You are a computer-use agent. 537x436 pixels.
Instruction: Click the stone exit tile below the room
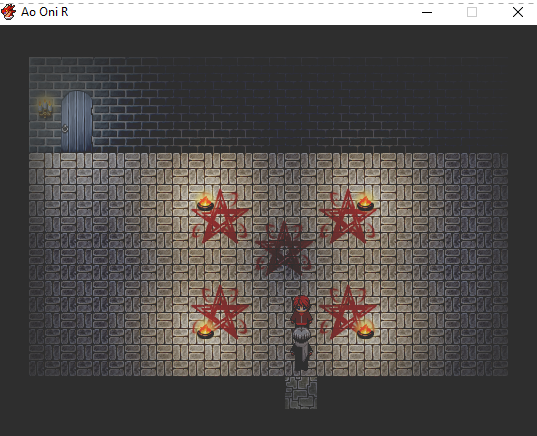click(x=301, y=393)
